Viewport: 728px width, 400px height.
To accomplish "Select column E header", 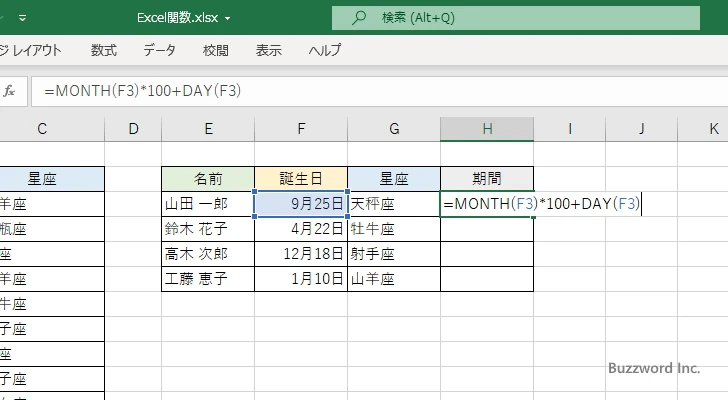I will pos(208,129).
